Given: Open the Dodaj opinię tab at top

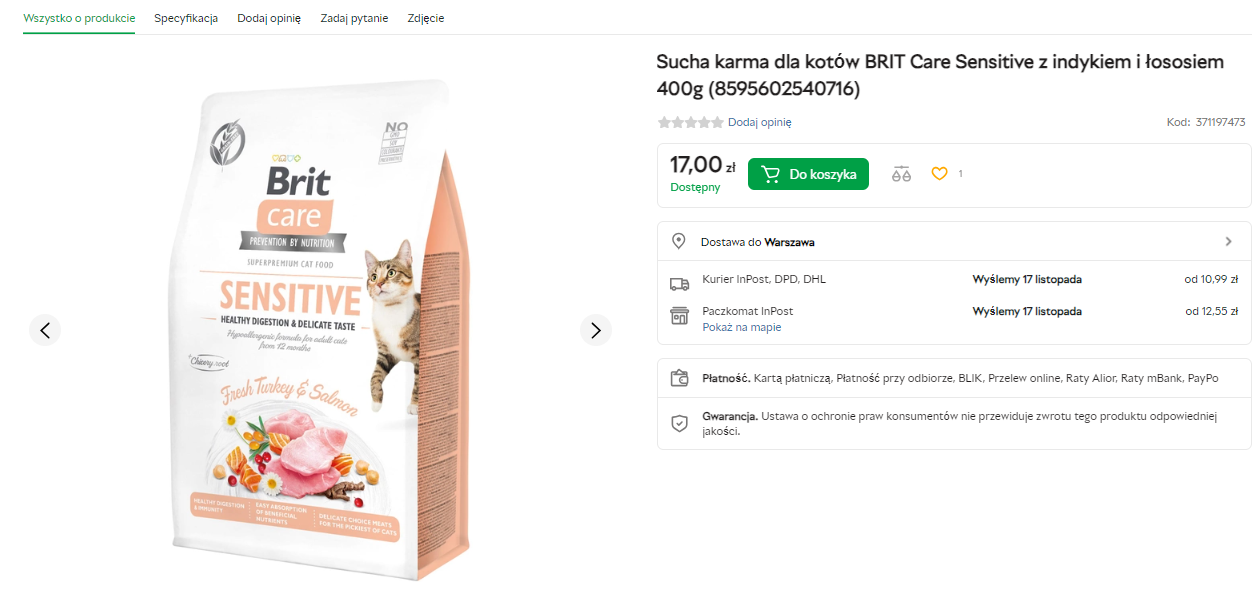Looking at the screenshot, I should pos(269,18).
